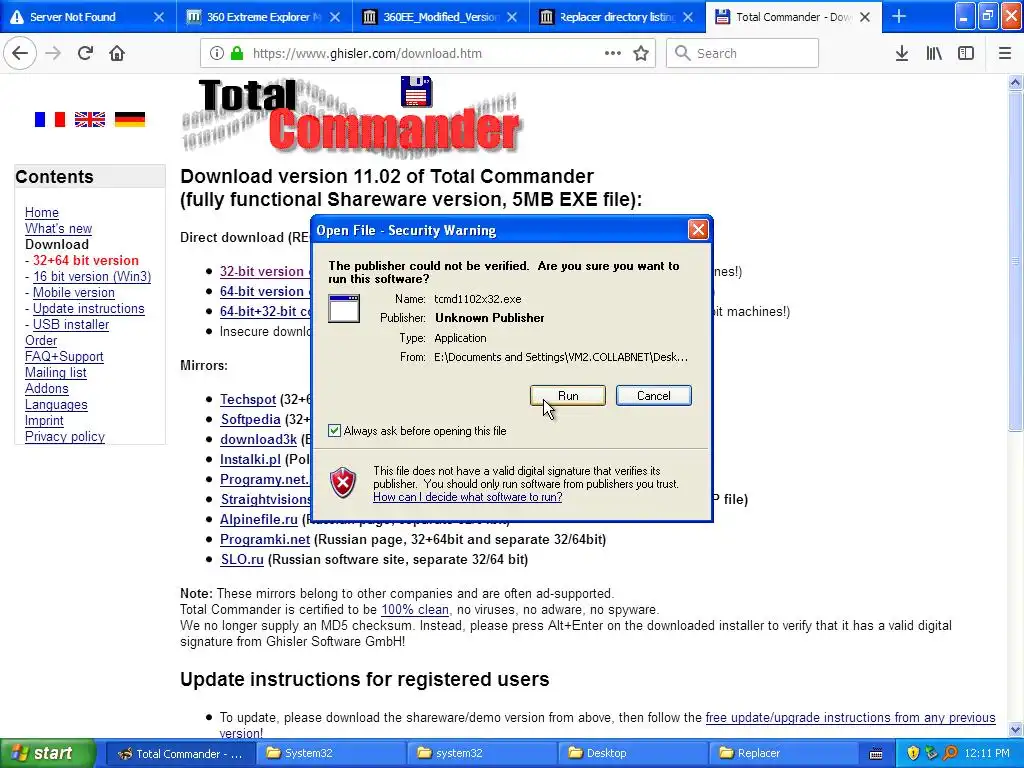The height and width of the screenshot is (768, 1024).
Task: Click the page scrollbar down arrow
Action: point(1015,729)
